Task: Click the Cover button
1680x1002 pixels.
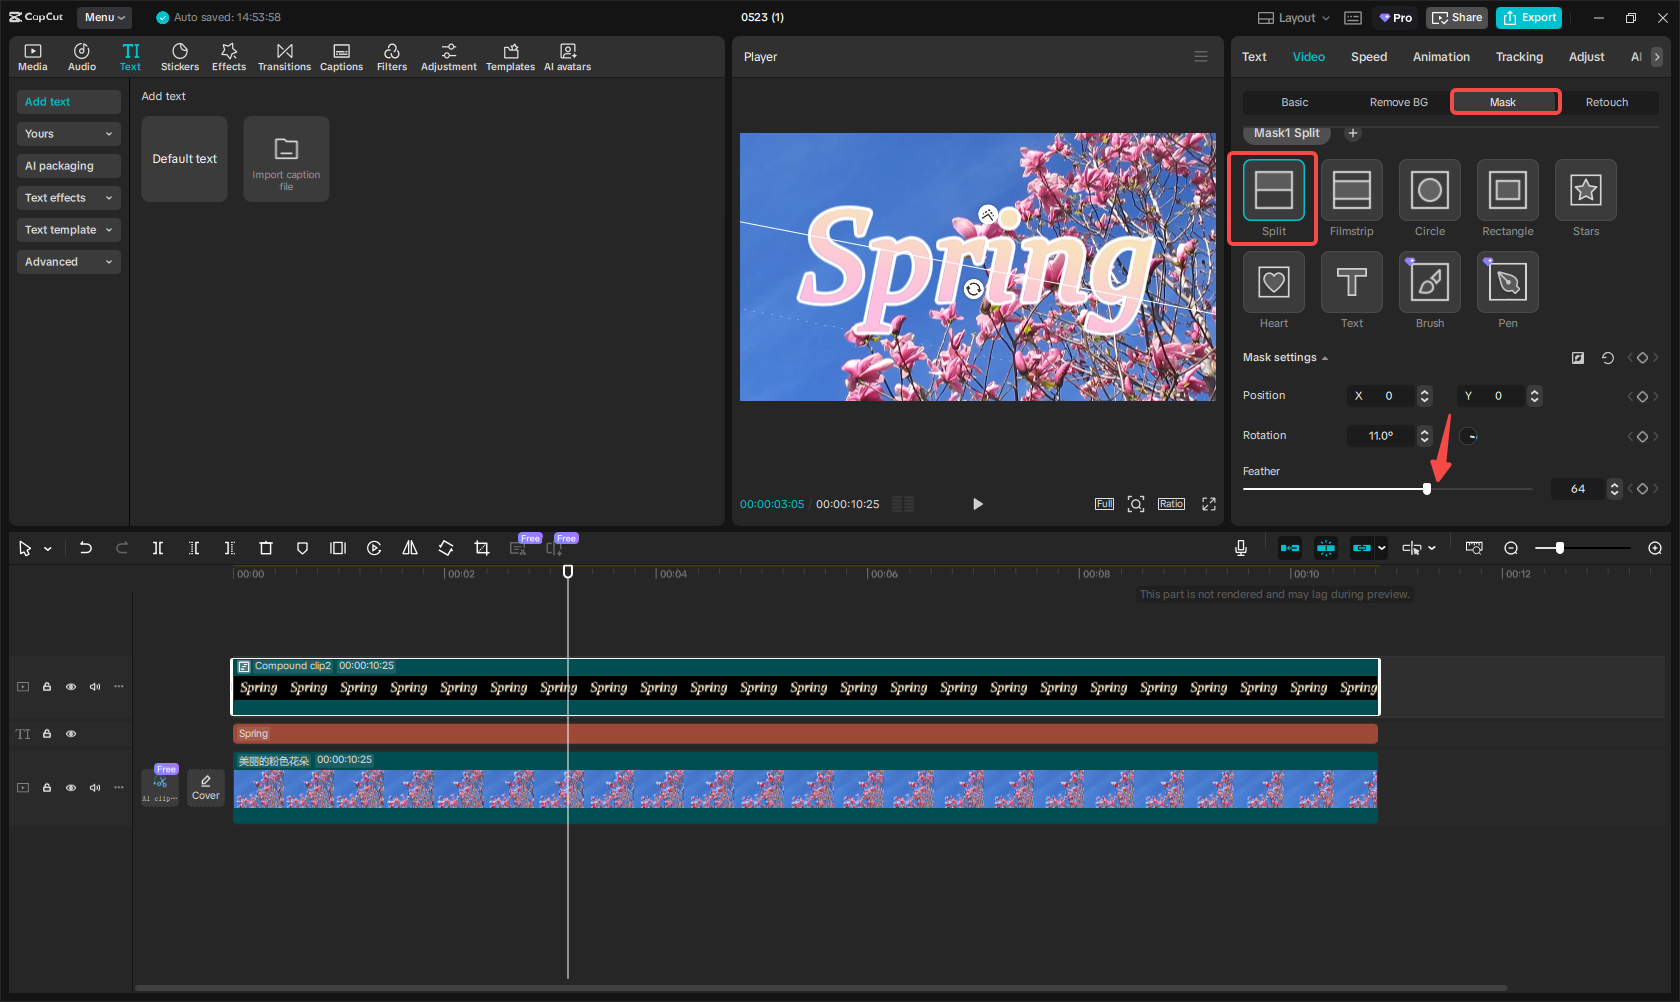Action: [x=206, y=787]
